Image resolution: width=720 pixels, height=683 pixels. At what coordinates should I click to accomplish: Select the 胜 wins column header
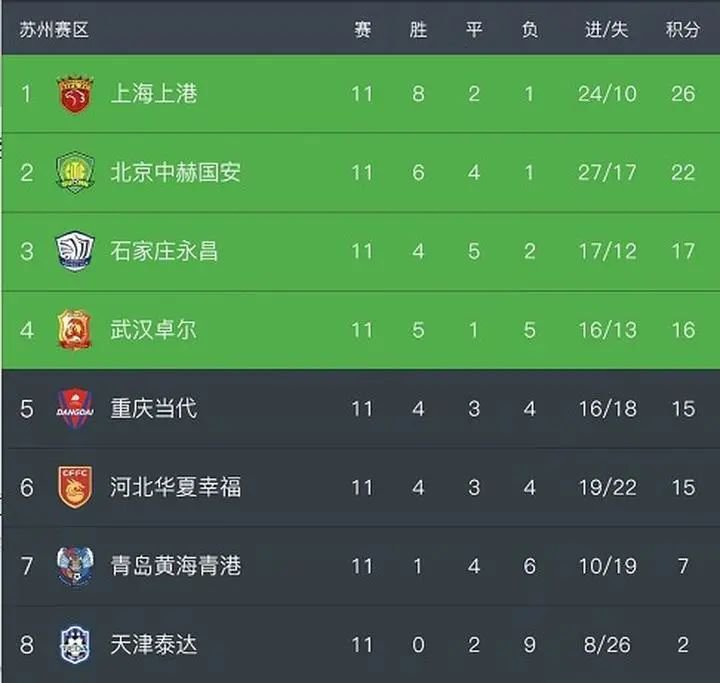point(418,30)
